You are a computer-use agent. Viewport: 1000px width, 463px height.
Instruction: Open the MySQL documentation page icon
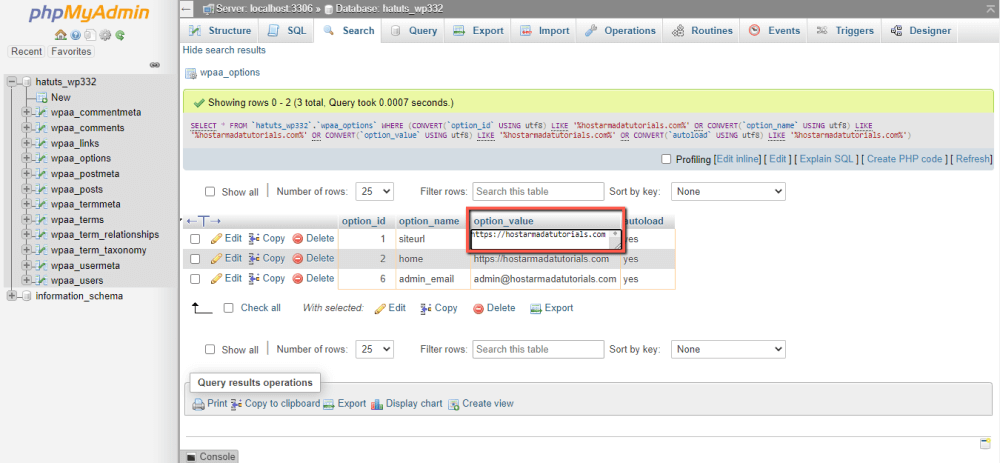click(90, 35)
